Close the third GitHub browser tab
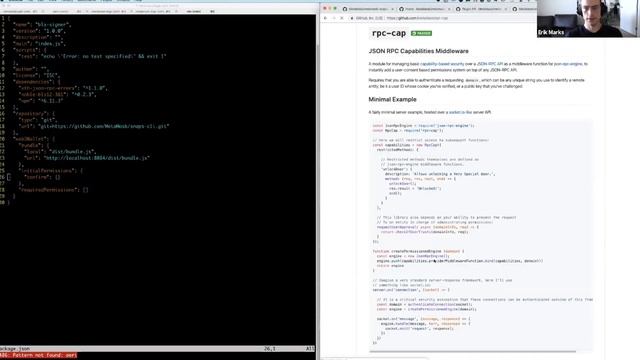The height and width of the screenshot is (360, 640). [x=505, y=9]
